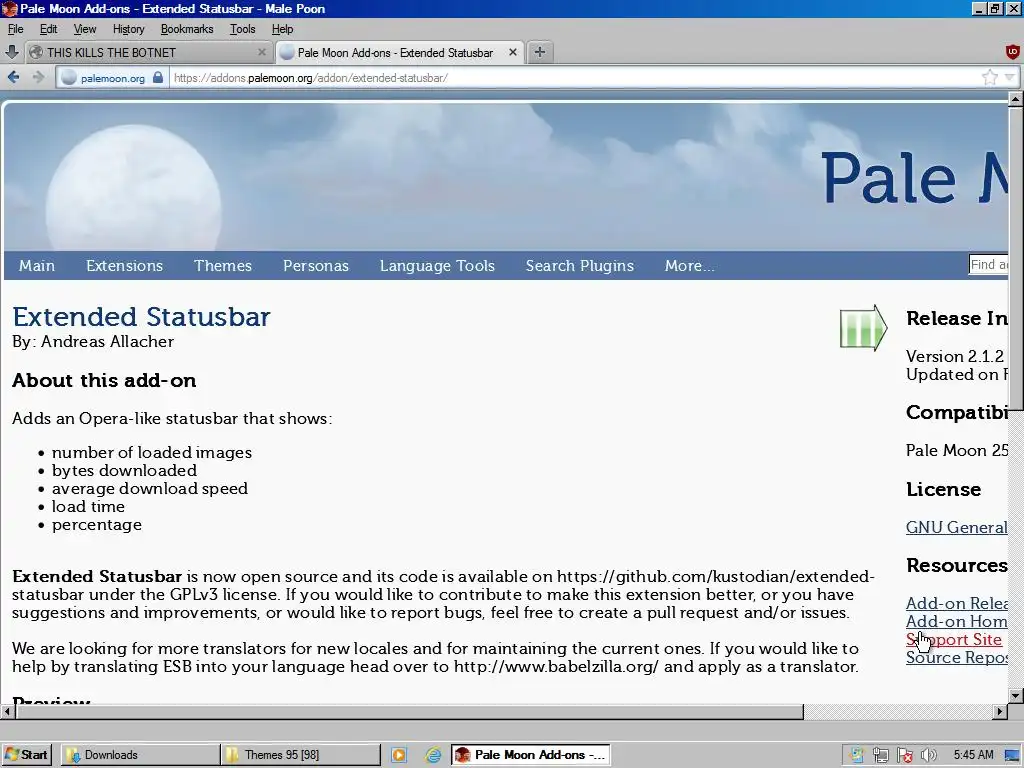Open the Bookmarks menu

pos(187,29)
